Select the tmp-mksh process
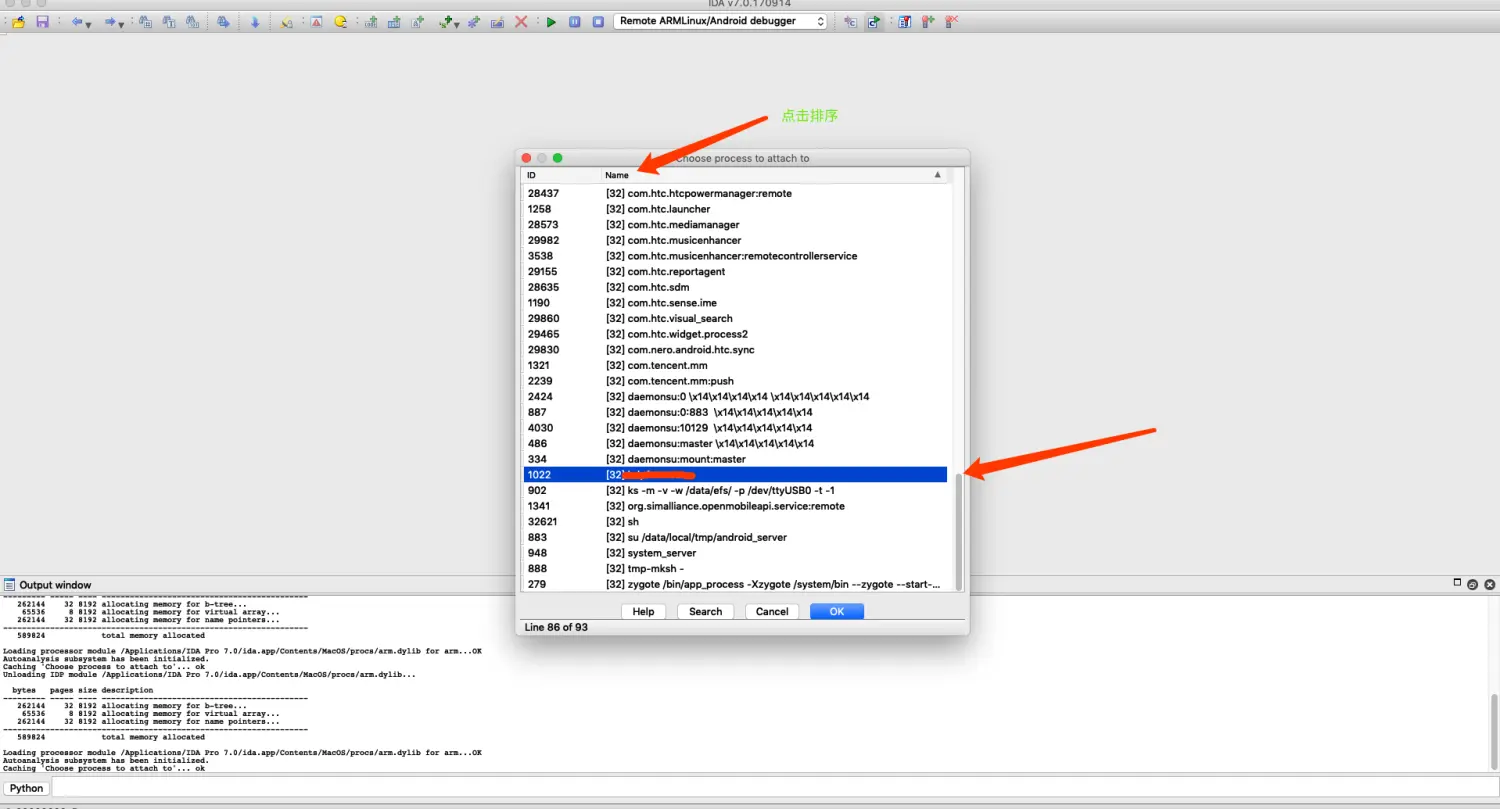 coord(735,569)
